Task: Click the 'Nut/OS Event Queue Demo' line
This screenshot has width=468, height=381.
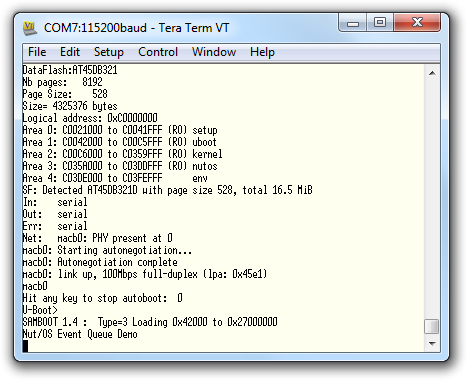Action: tap(80, 334)
